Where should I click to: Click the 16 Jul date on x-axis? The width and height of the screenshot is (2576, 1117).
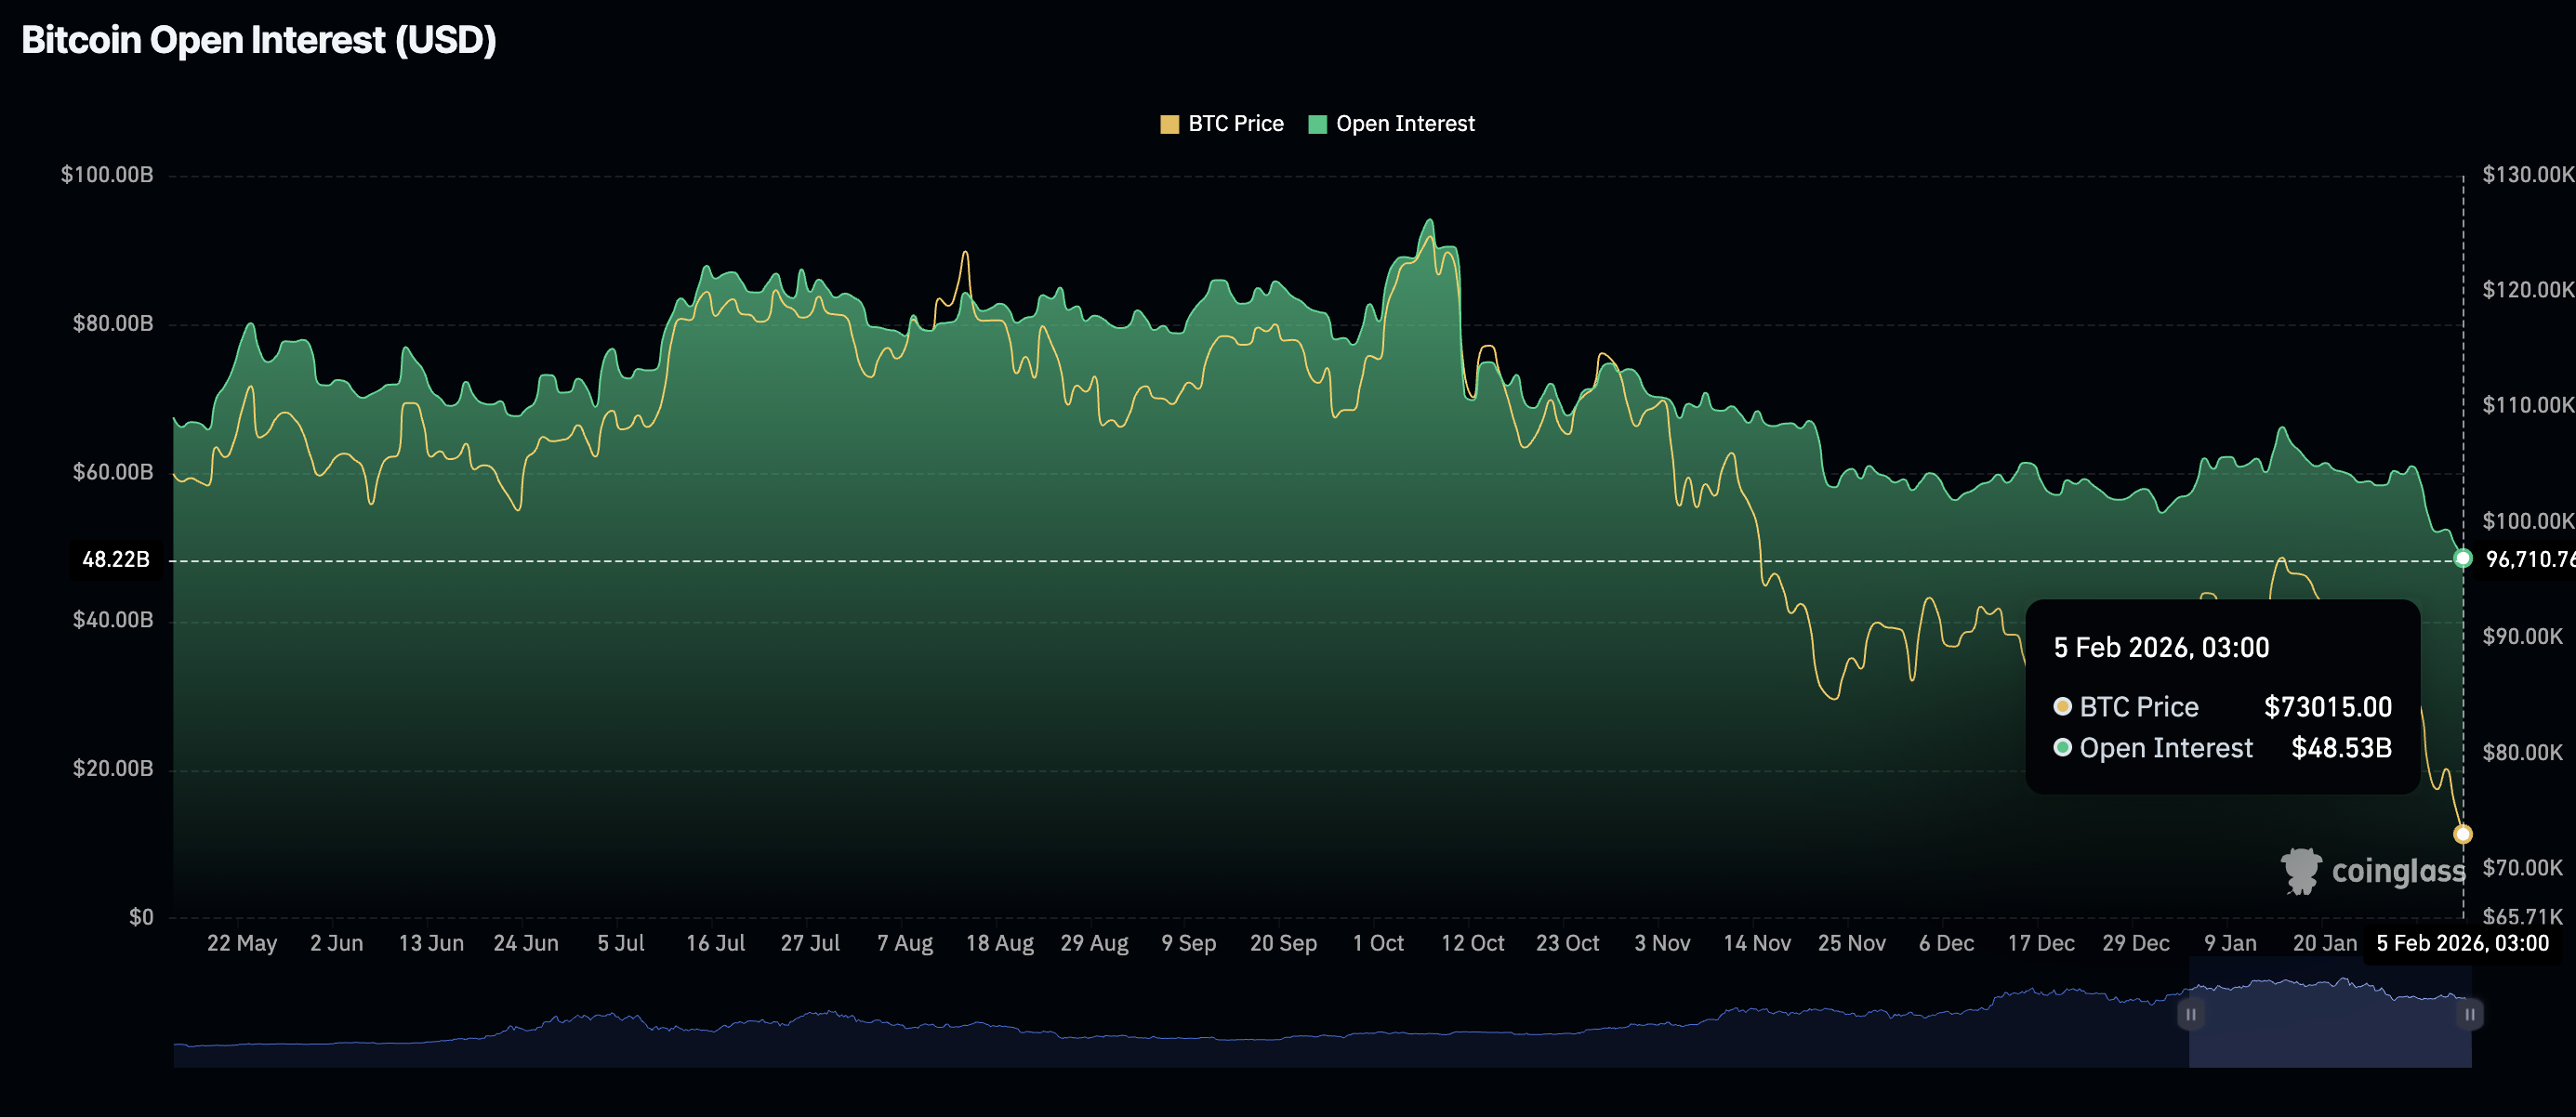point(715,943)
